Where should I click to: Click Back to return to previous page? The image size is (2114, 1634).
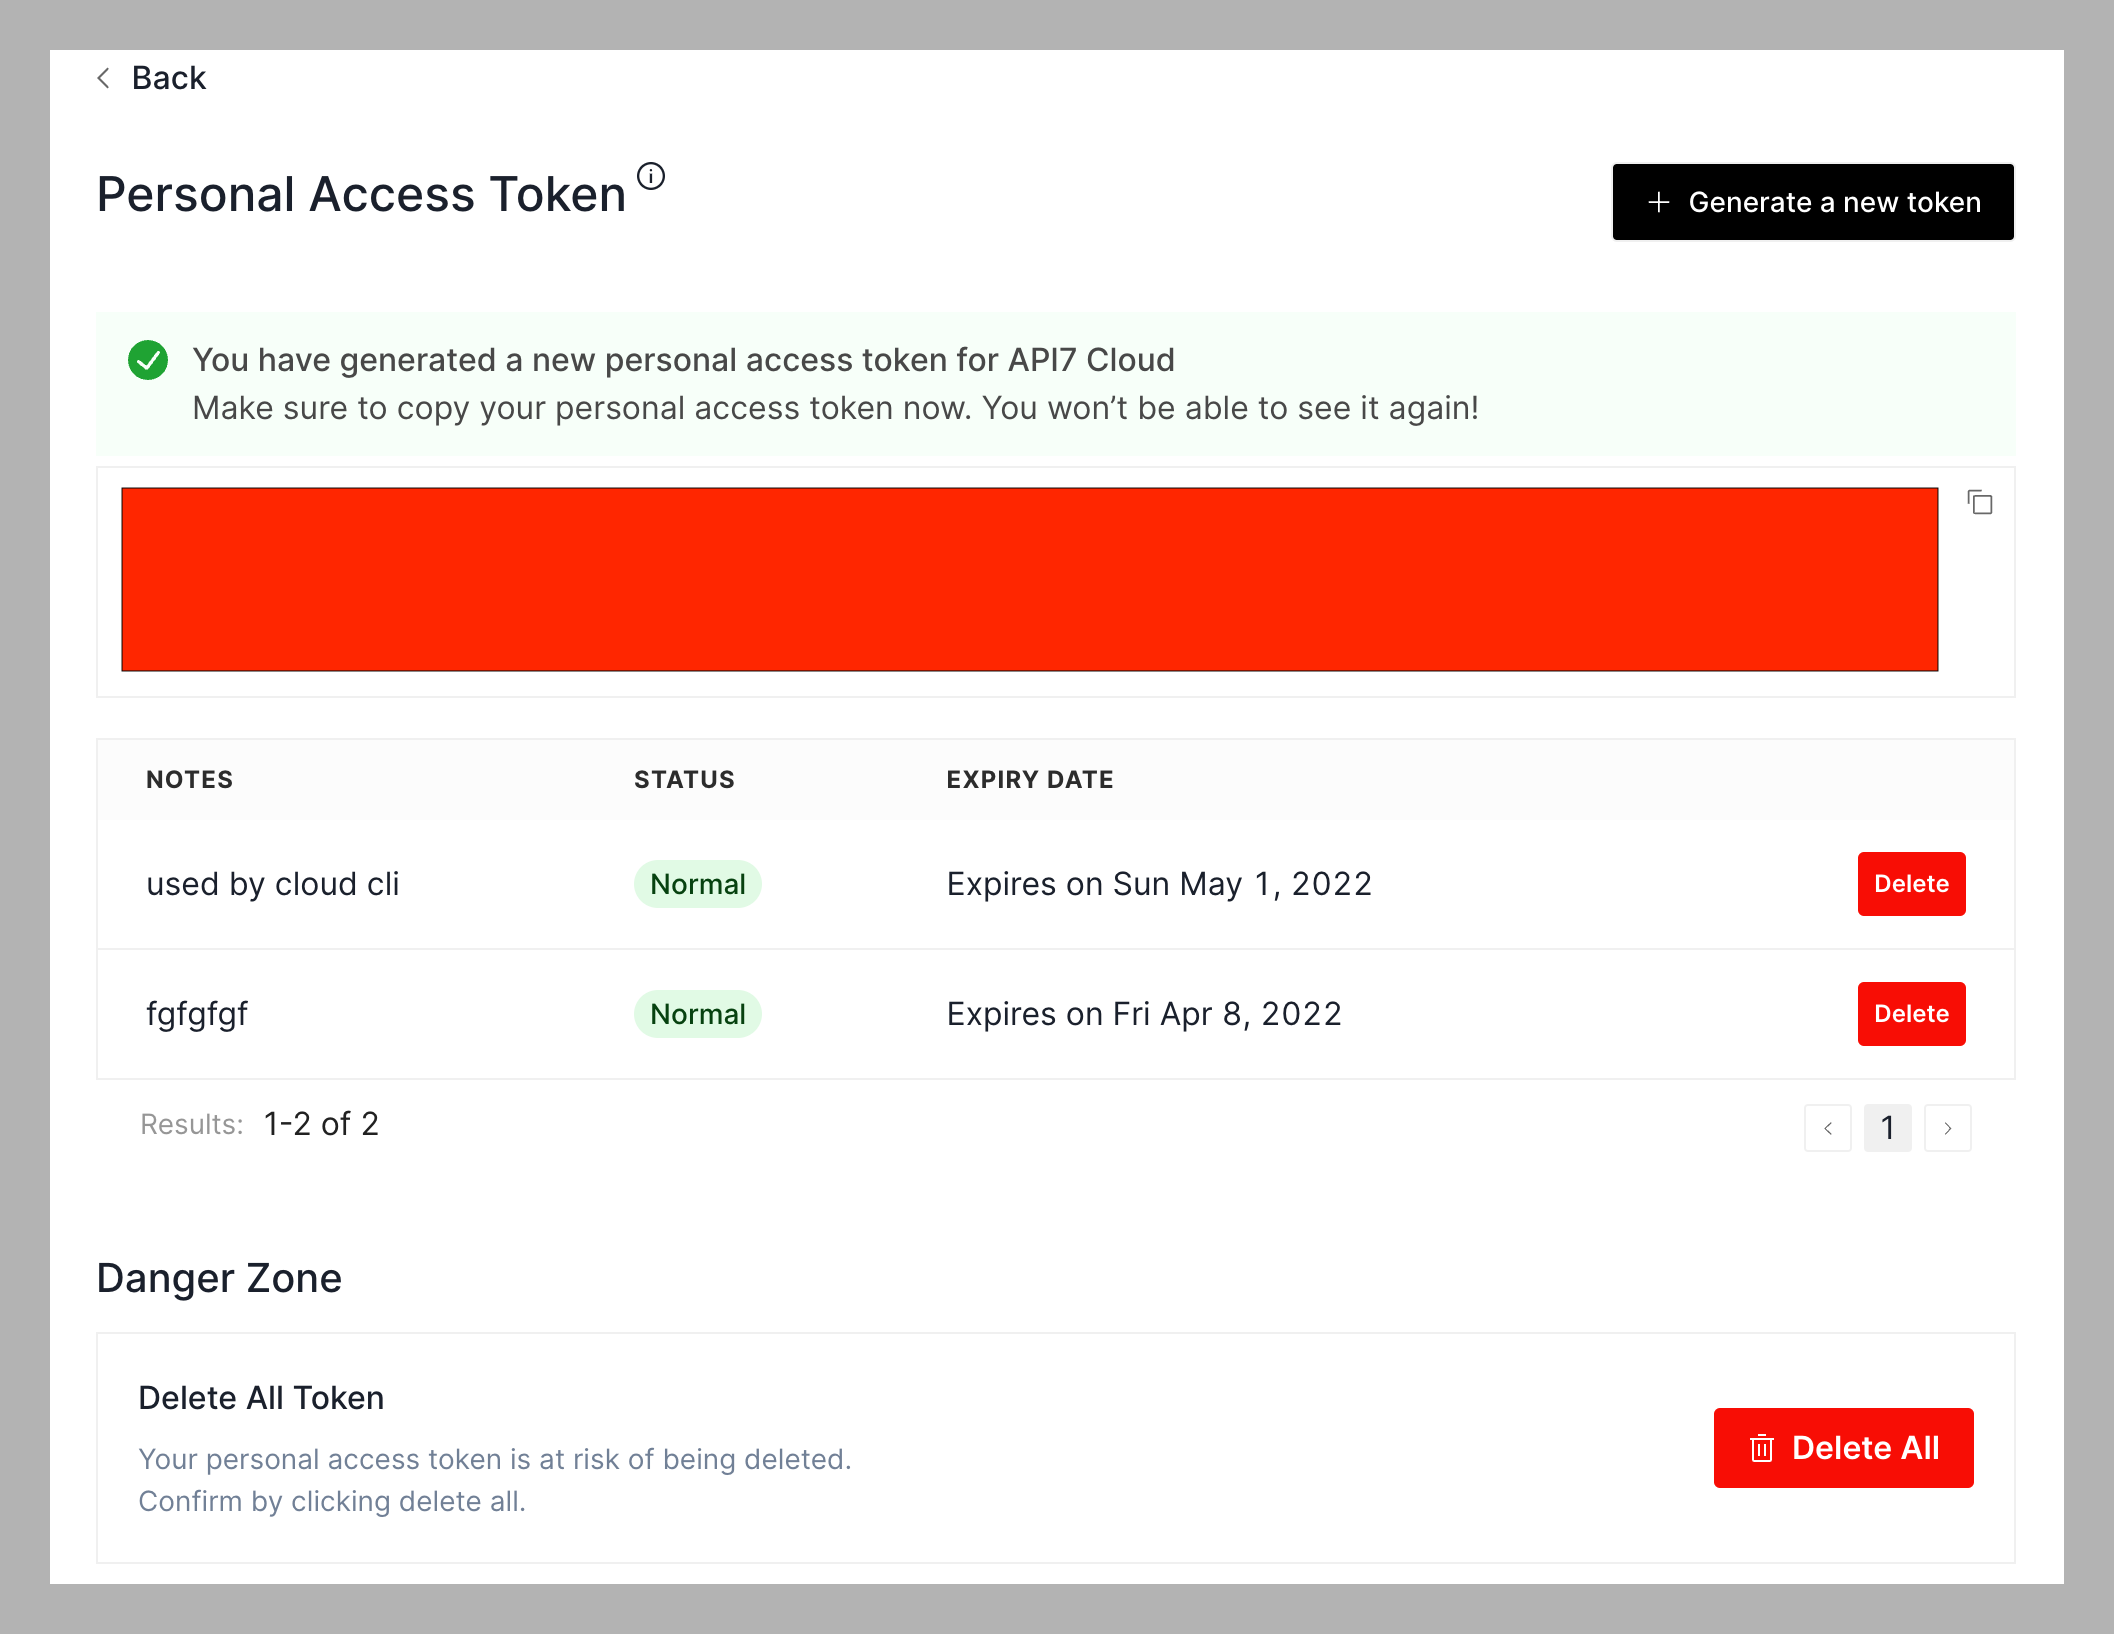coord(153,77)
